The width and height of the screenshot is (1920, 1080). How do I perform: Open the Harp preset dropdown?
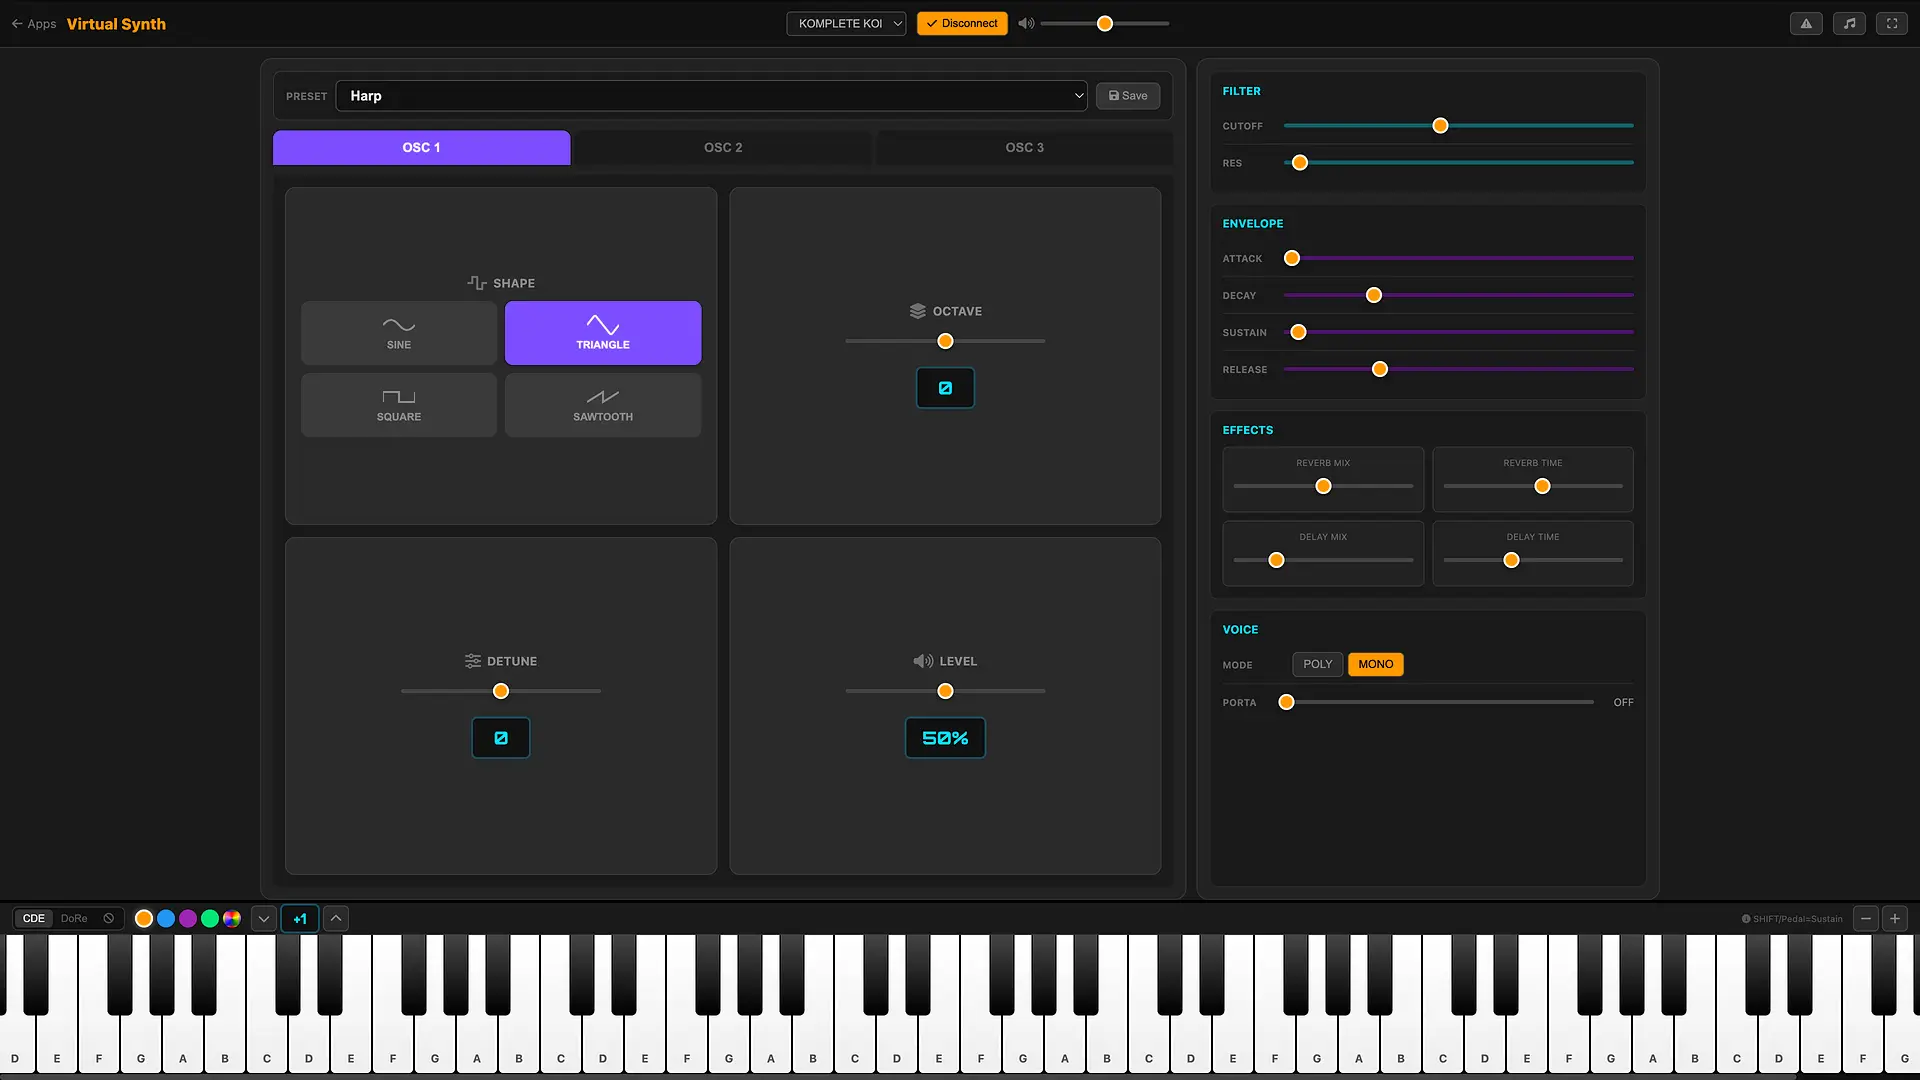point(711,95)
